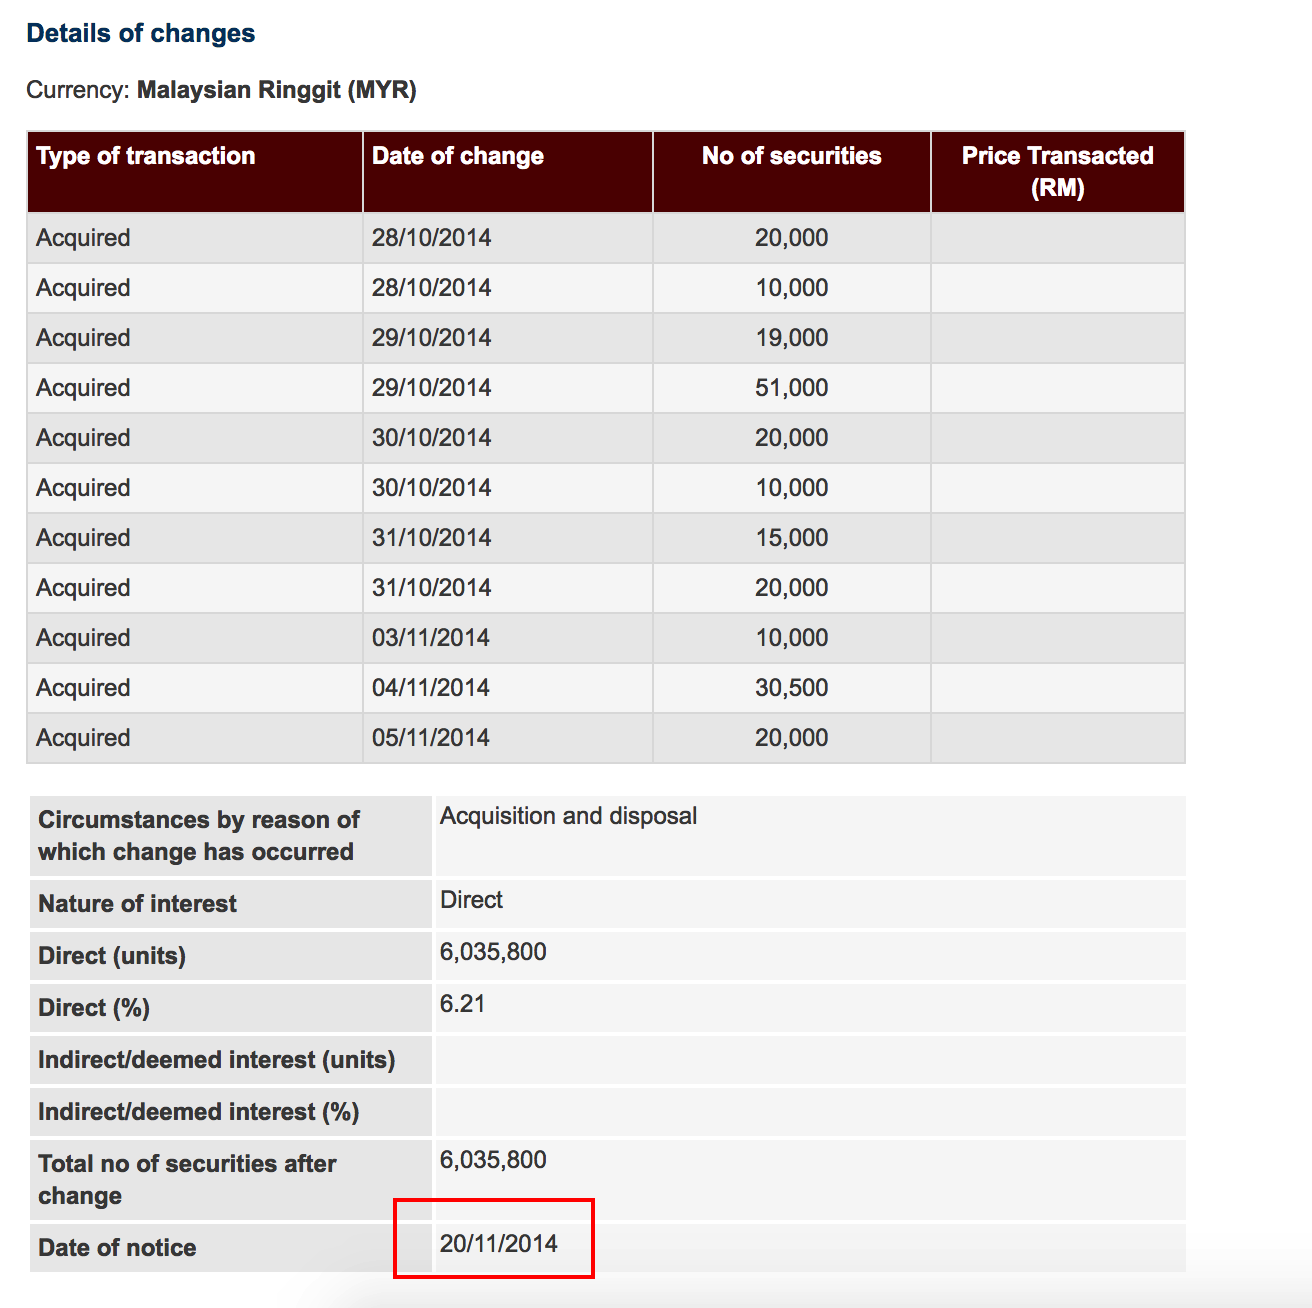Click the Direct (units) value 6,035,800
The height and width of the screenshot is (1308, 1312).
493,952
